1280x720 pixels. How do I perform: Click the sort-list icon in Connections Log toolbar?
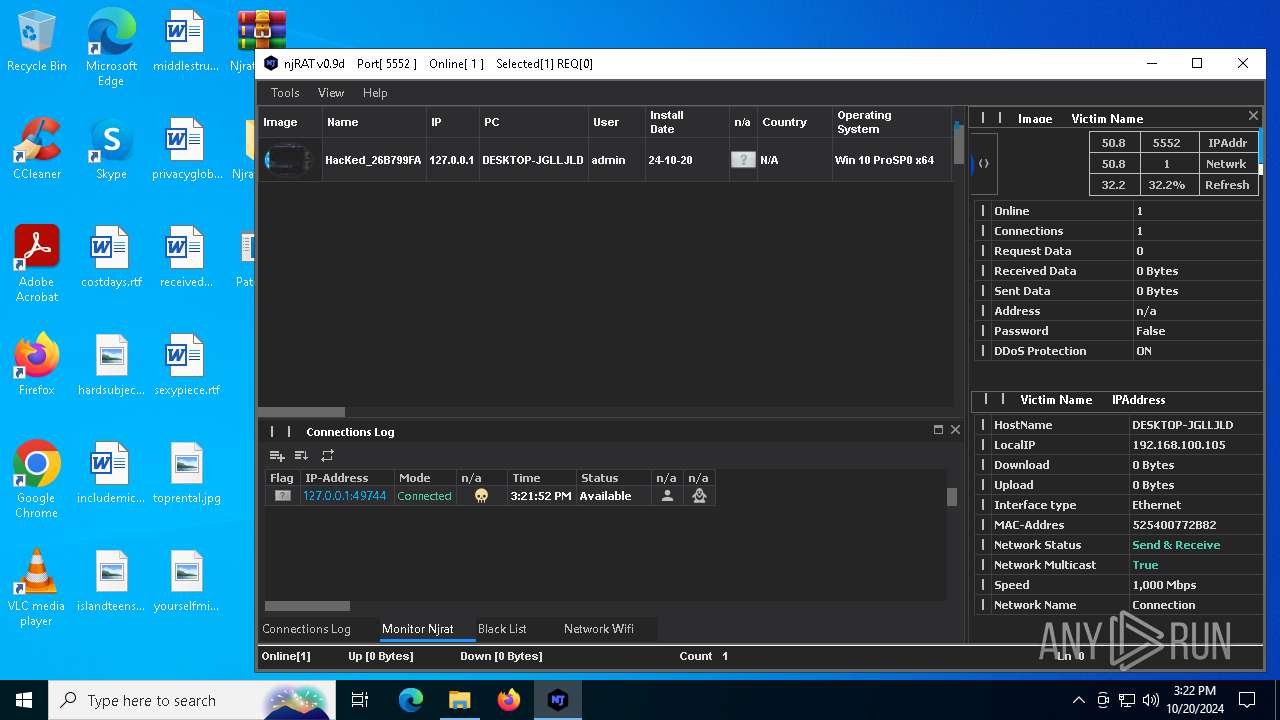[301, 456]
